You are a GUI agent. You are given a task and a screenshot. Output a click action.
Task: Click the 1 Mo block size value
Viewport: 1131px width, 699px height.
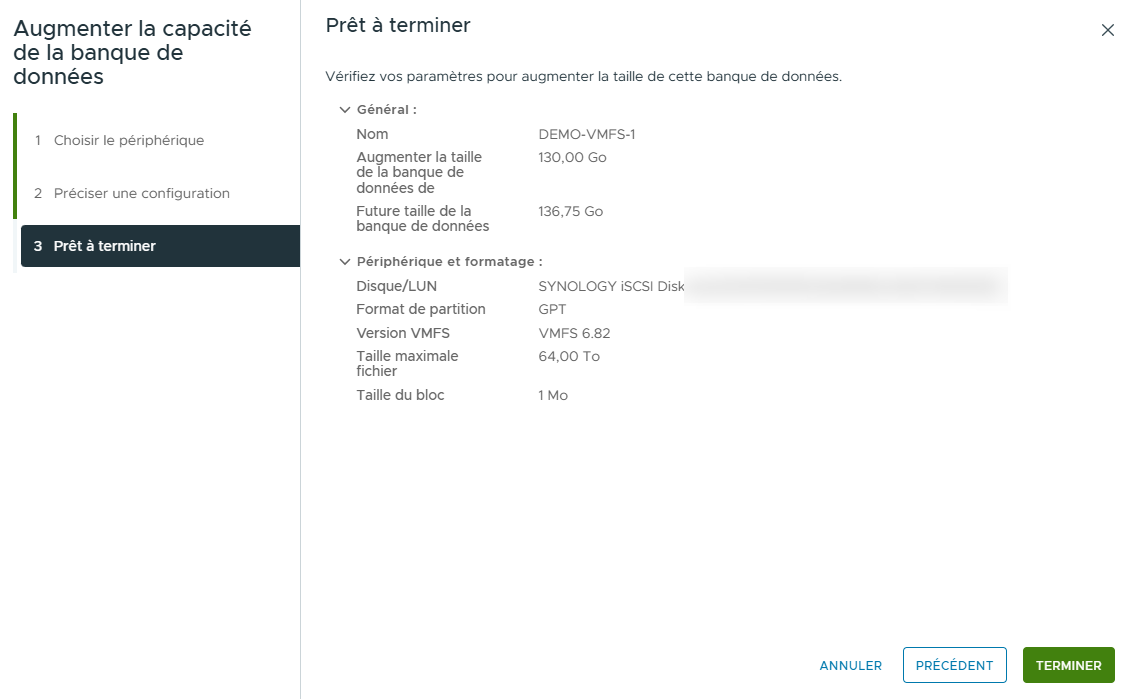[x=553, y=394]
